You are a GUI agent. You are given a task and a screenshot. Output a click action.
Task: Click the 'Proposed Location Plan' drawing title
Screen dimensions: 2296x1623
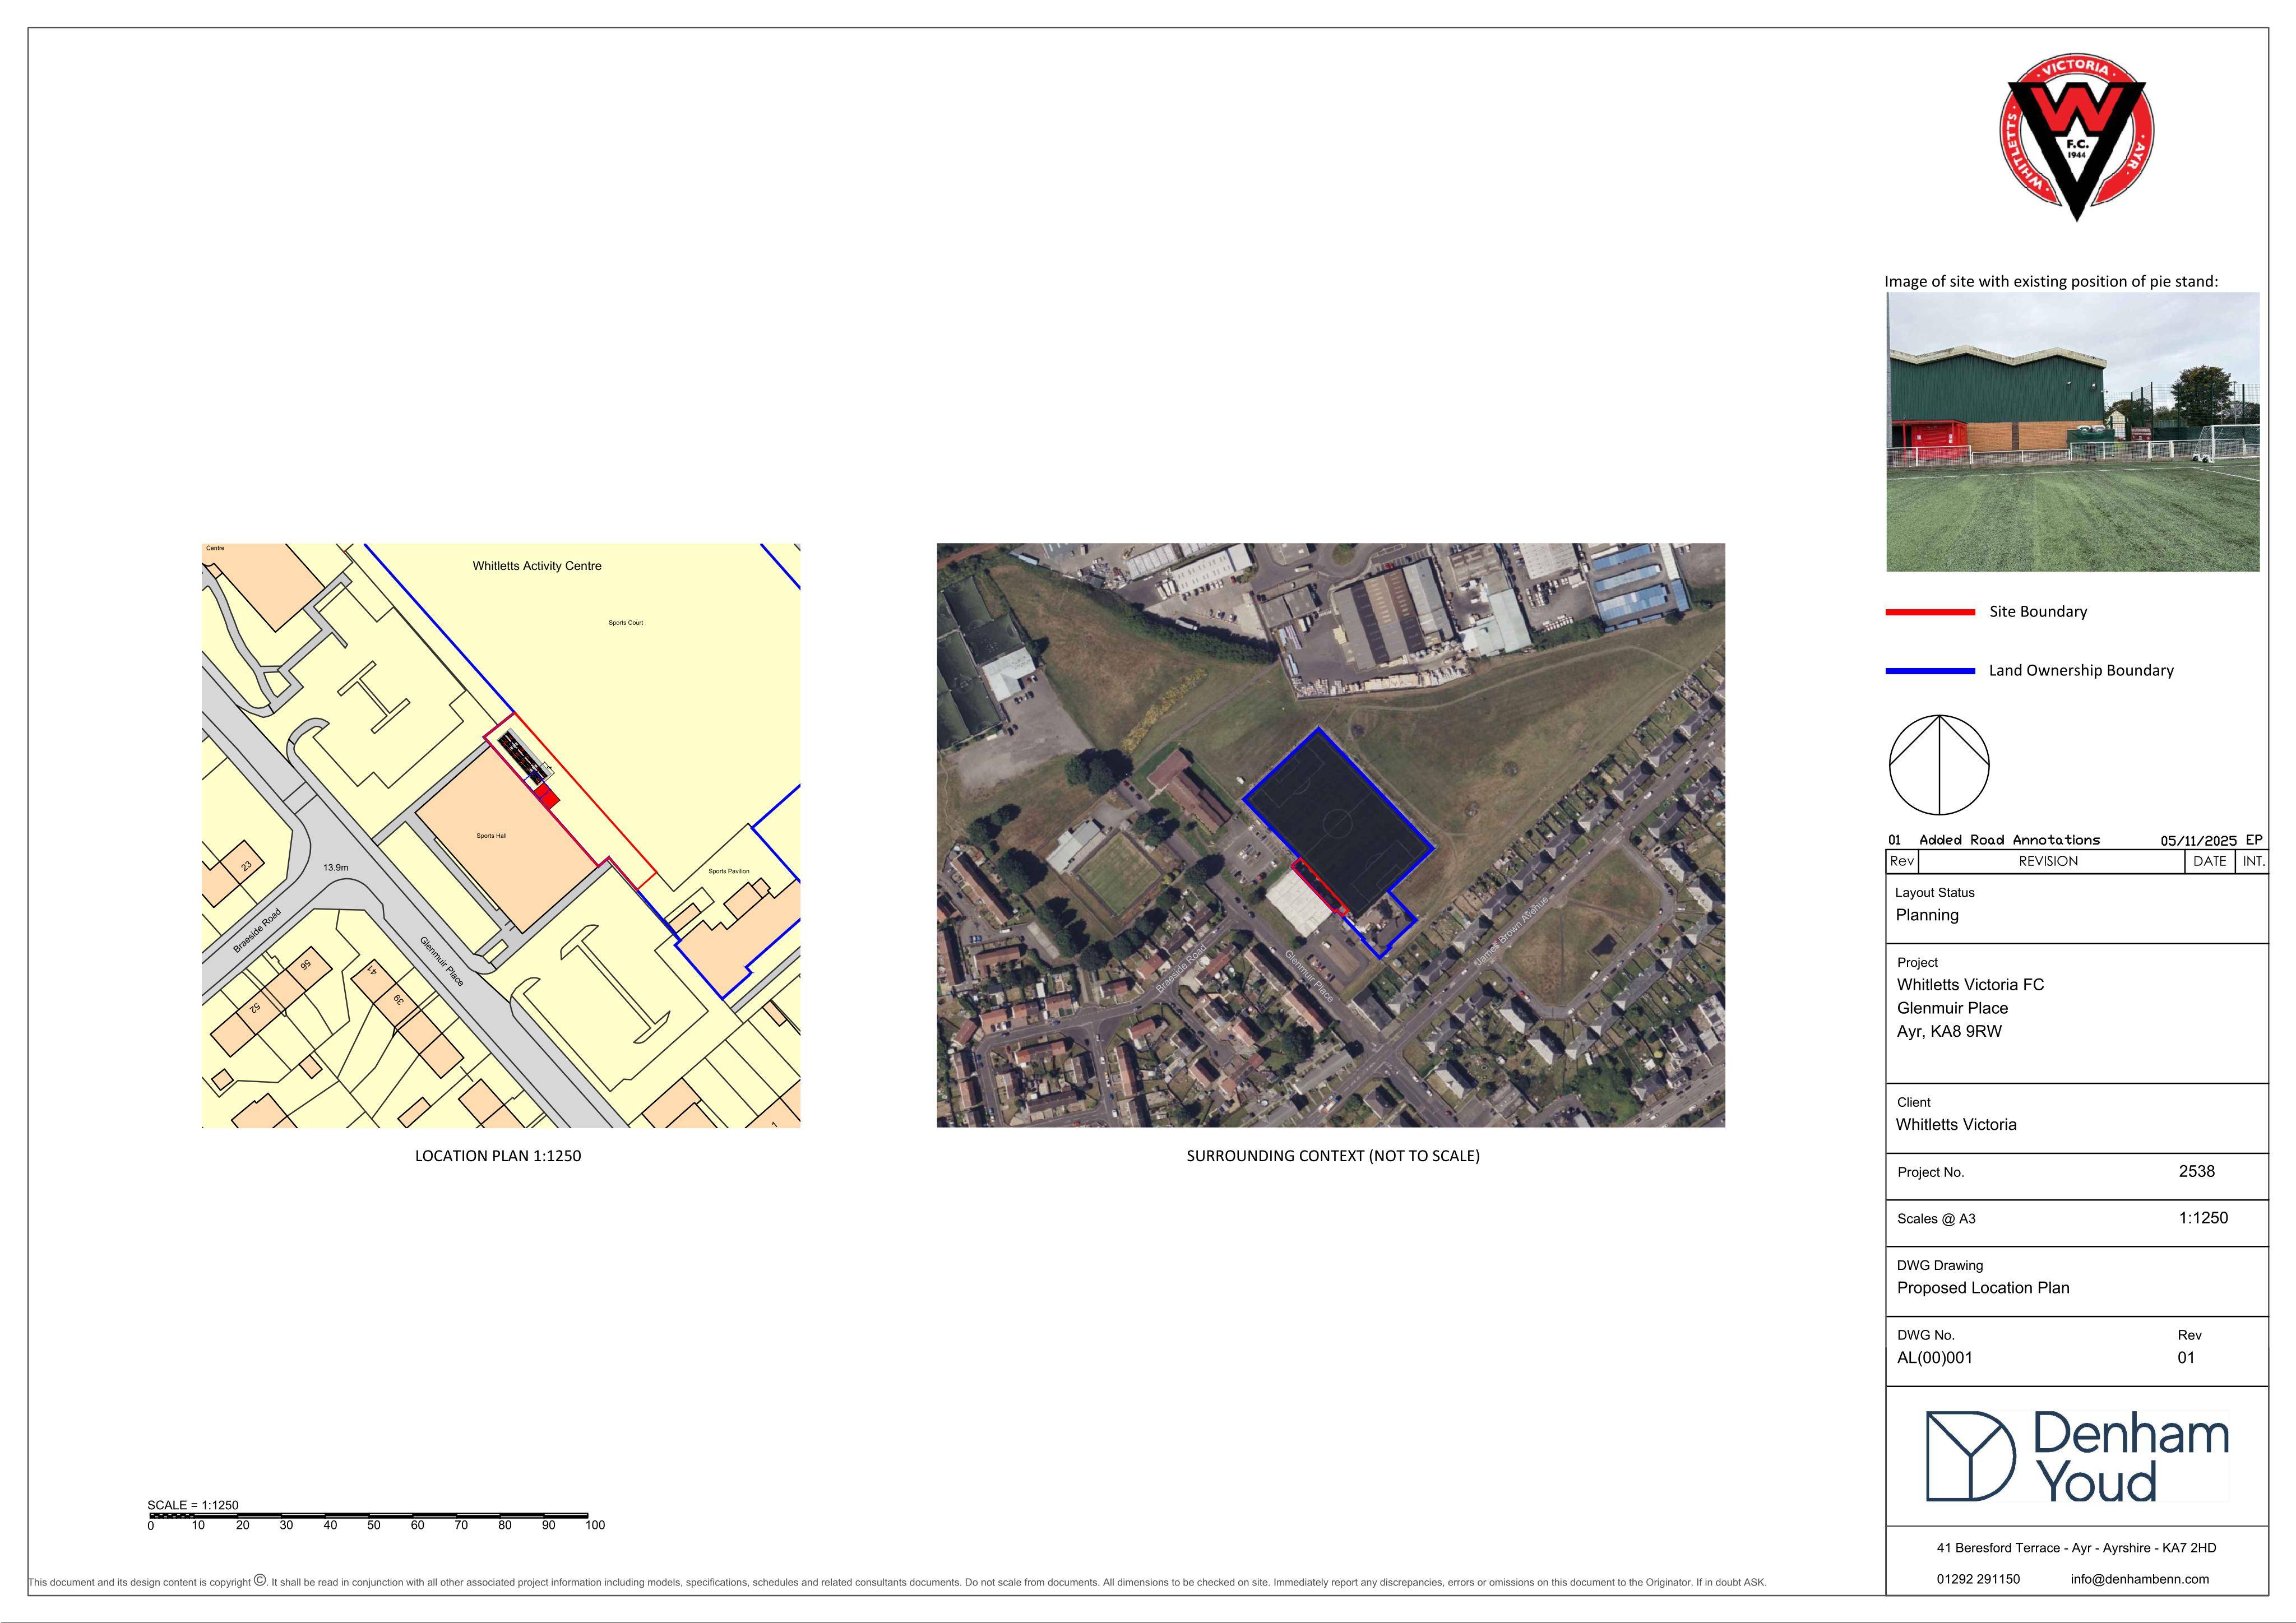coord(1983,1288)
